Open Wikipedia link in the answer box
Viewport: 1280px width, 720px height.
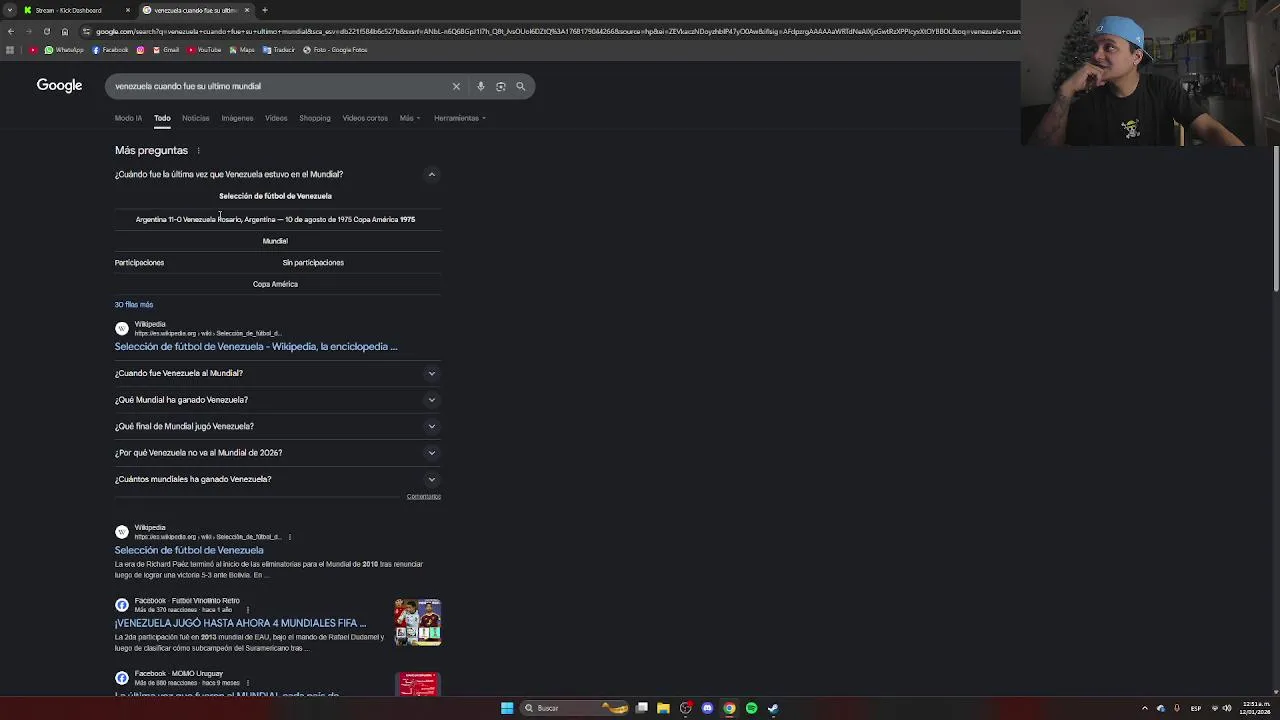coord(256,347)
